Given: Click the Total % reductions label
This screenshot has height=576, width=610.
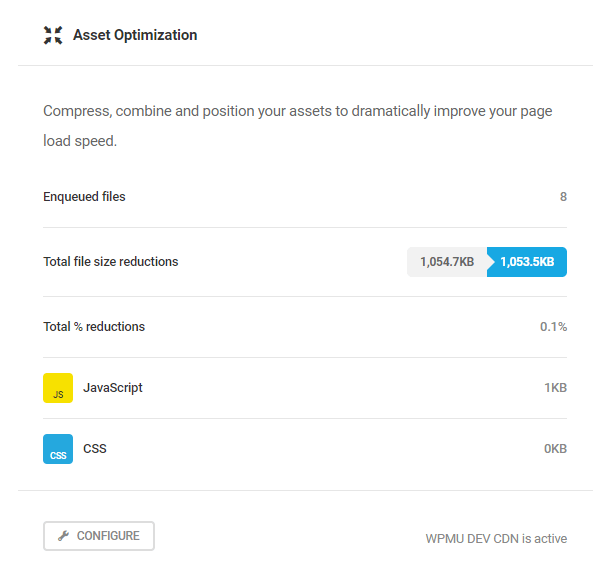Looking at the screenshot, I should click(94, 326).
